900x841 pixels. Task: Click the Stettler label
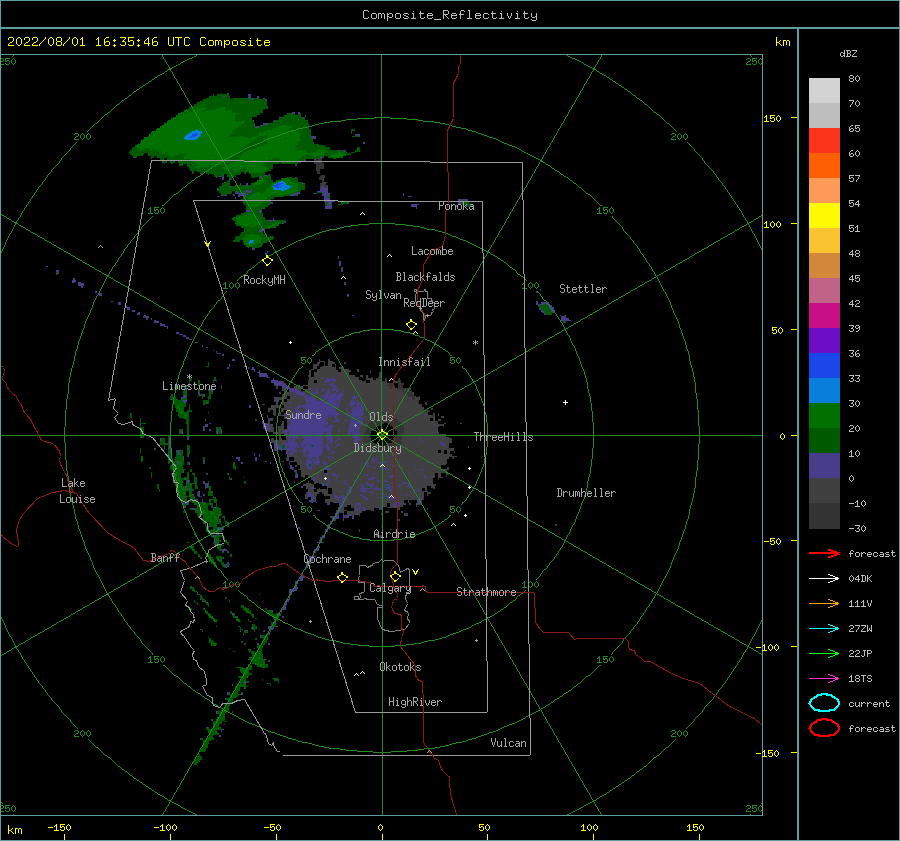pyautogui.click(x=583, y=289)
